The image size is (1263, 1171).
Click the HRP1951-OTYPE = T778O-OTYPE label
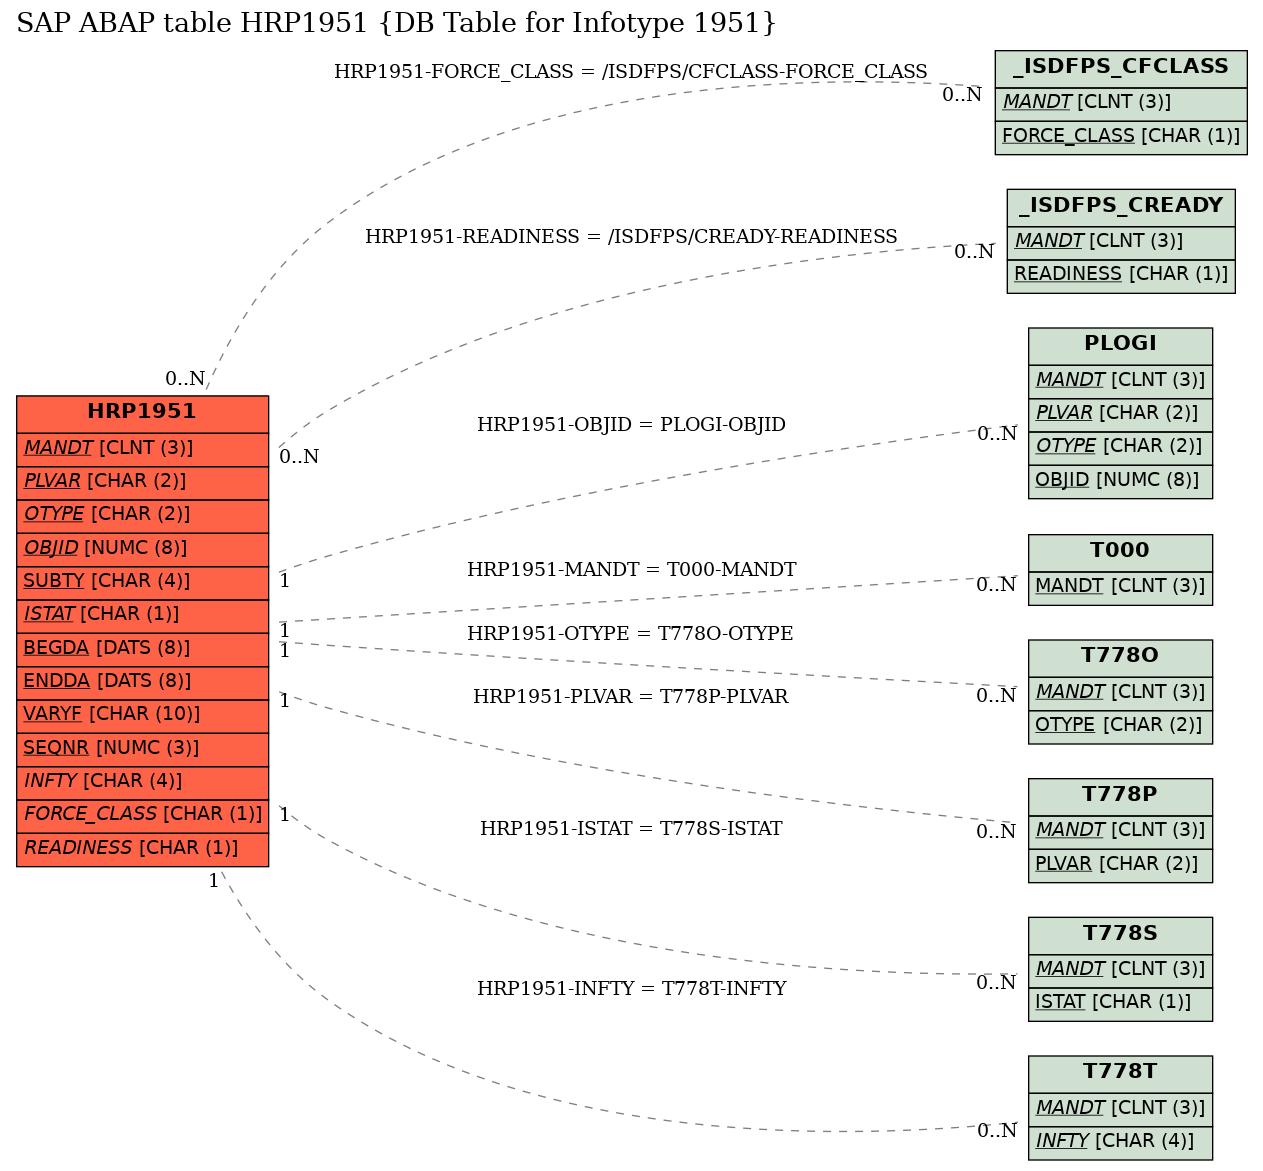630,634
